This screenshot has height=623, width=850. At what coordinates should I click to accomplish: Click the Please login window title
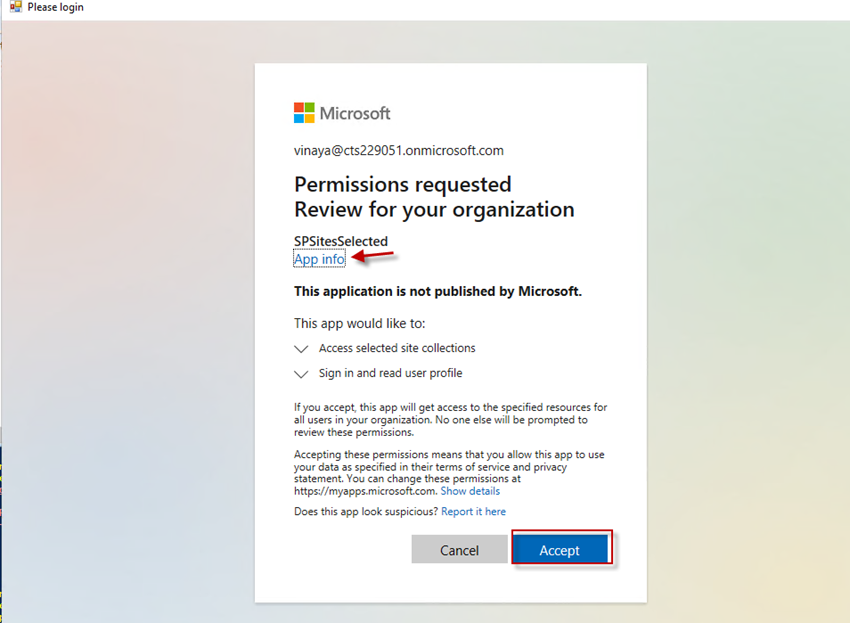click(x=55, y=7)
